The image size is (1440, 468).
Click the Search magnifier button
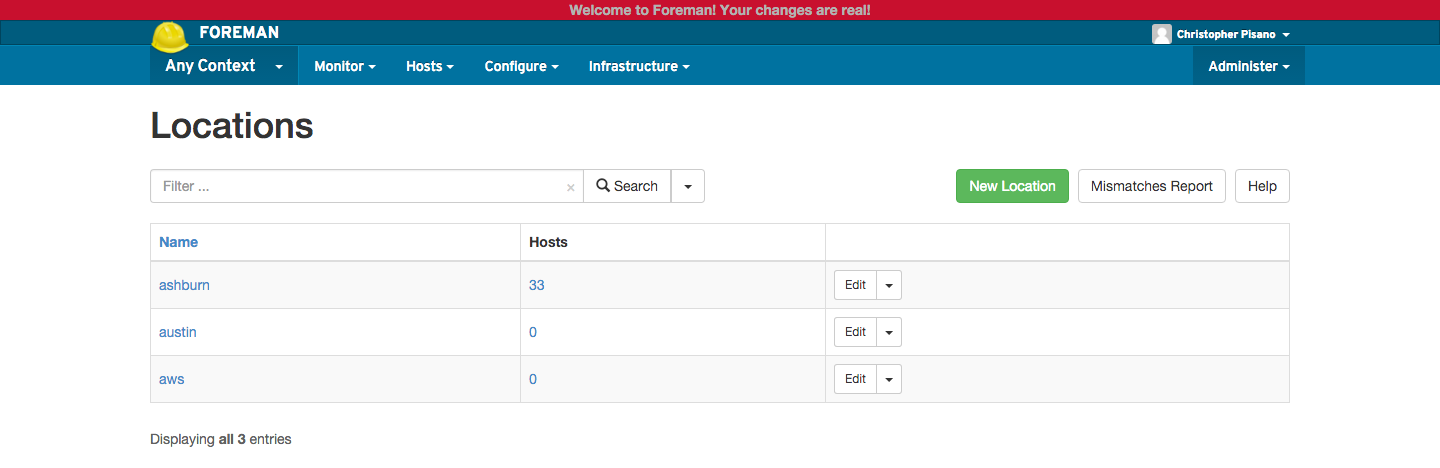tap(627, 186)
